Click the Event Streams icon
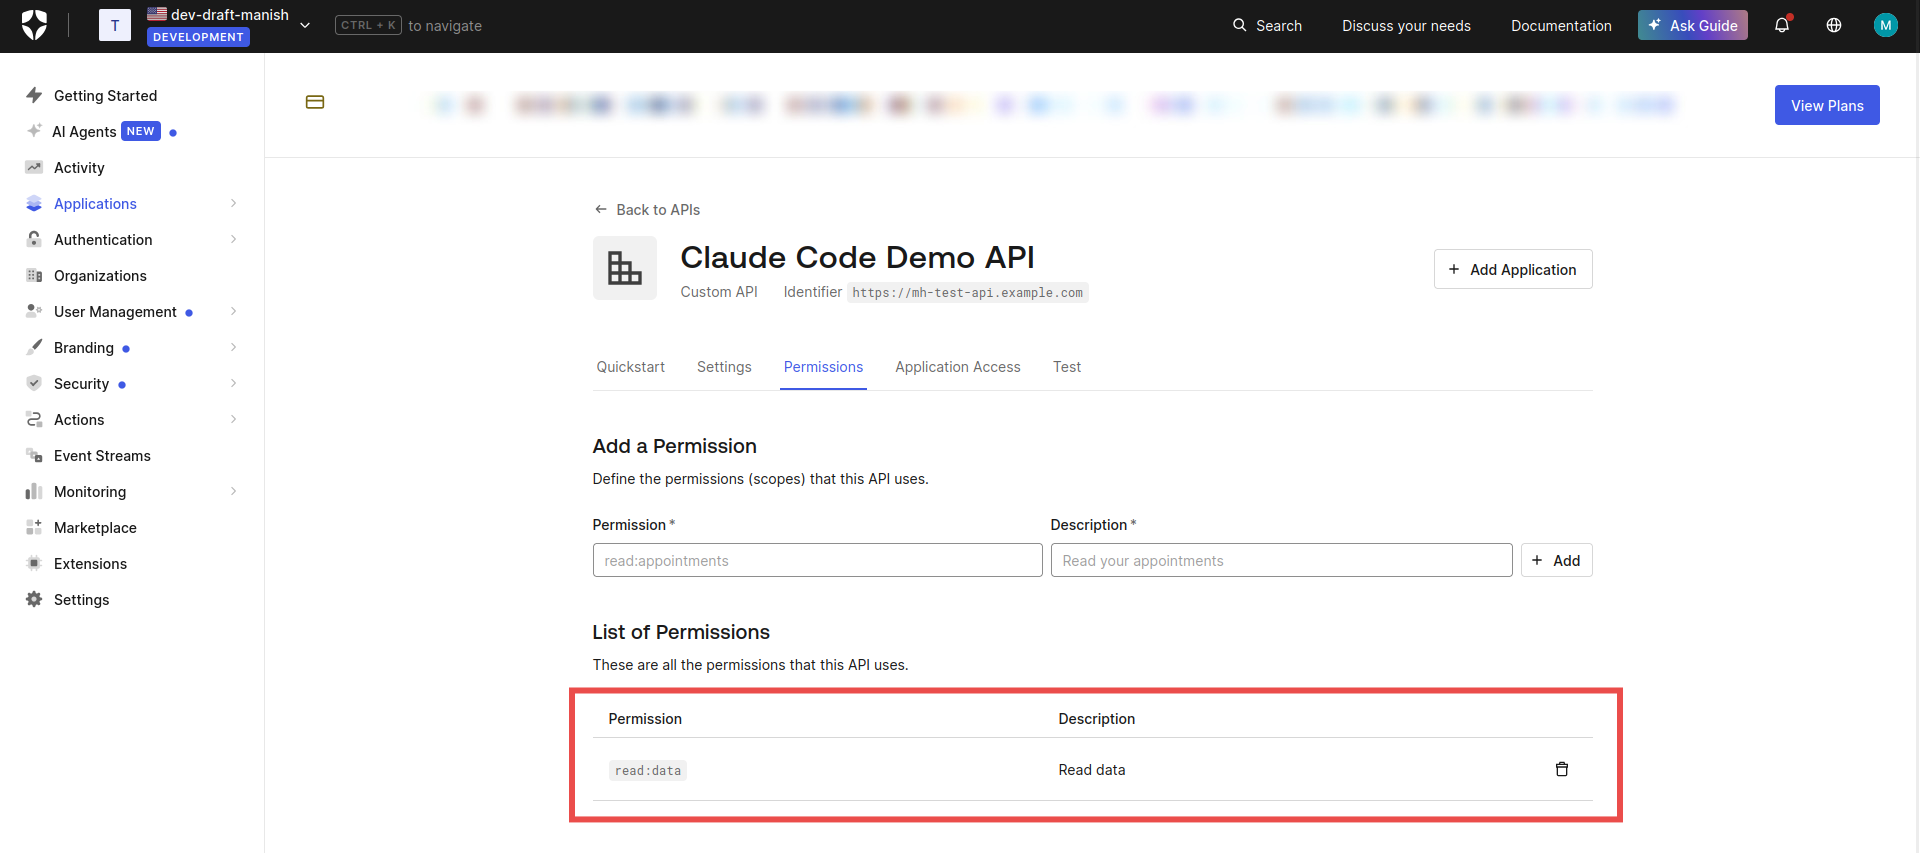 click(34, 455)
